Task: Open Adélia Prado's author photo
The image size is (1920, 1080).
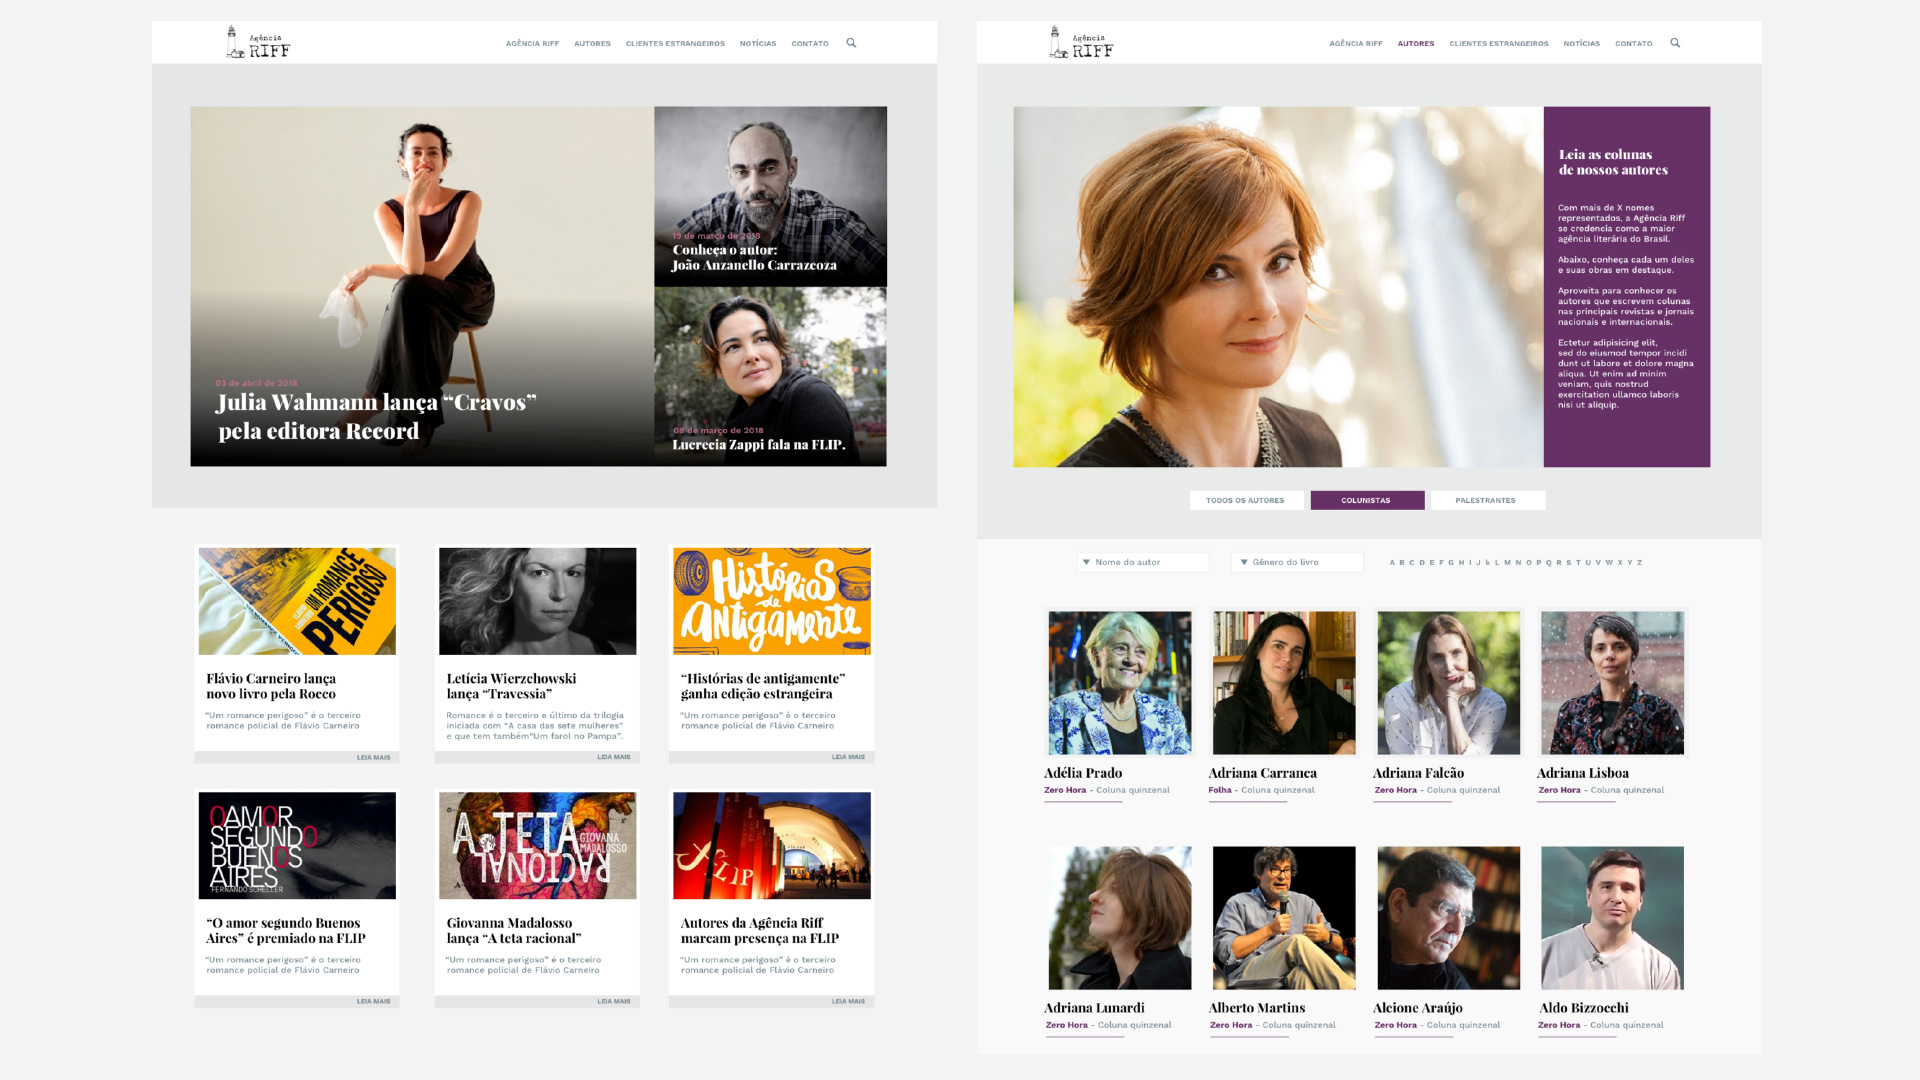Action: coord(1119,682)
